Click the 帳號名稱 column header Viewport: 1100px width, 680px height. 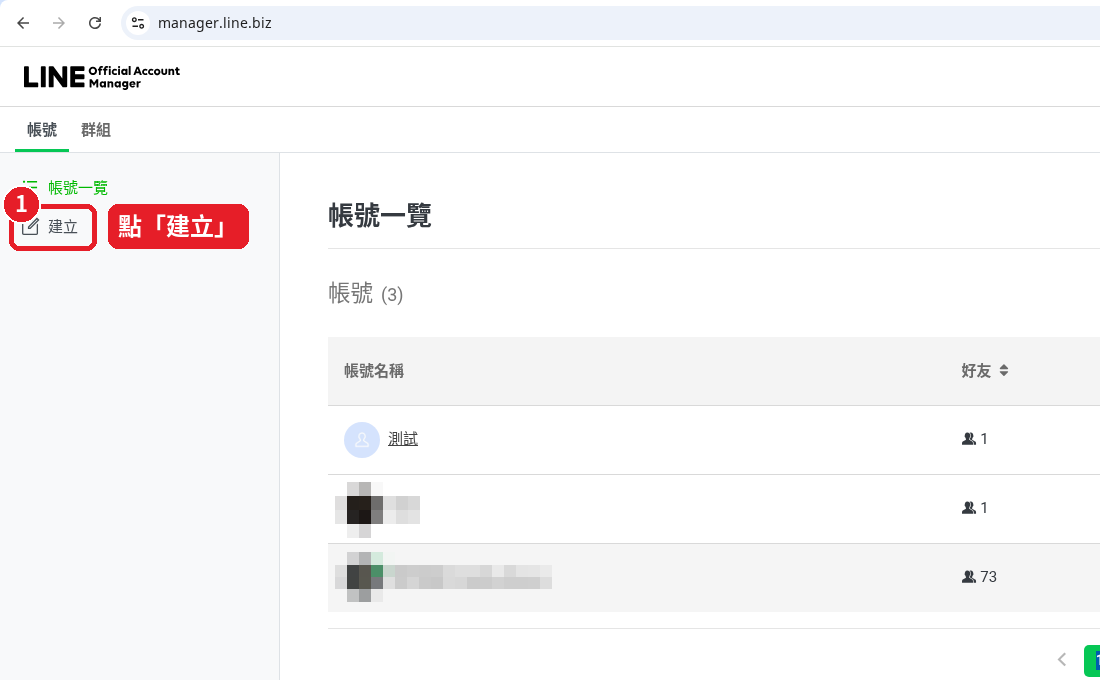374,371
